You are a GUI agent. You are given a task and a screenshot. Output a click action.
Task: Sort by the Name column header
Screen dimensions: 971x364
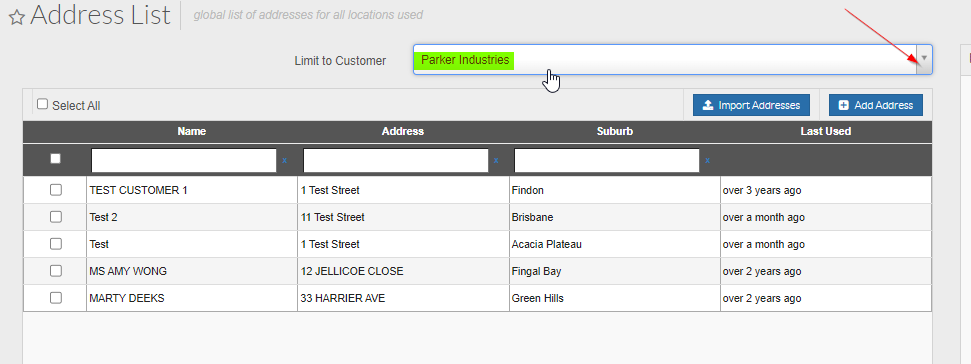tap(192, 131)
